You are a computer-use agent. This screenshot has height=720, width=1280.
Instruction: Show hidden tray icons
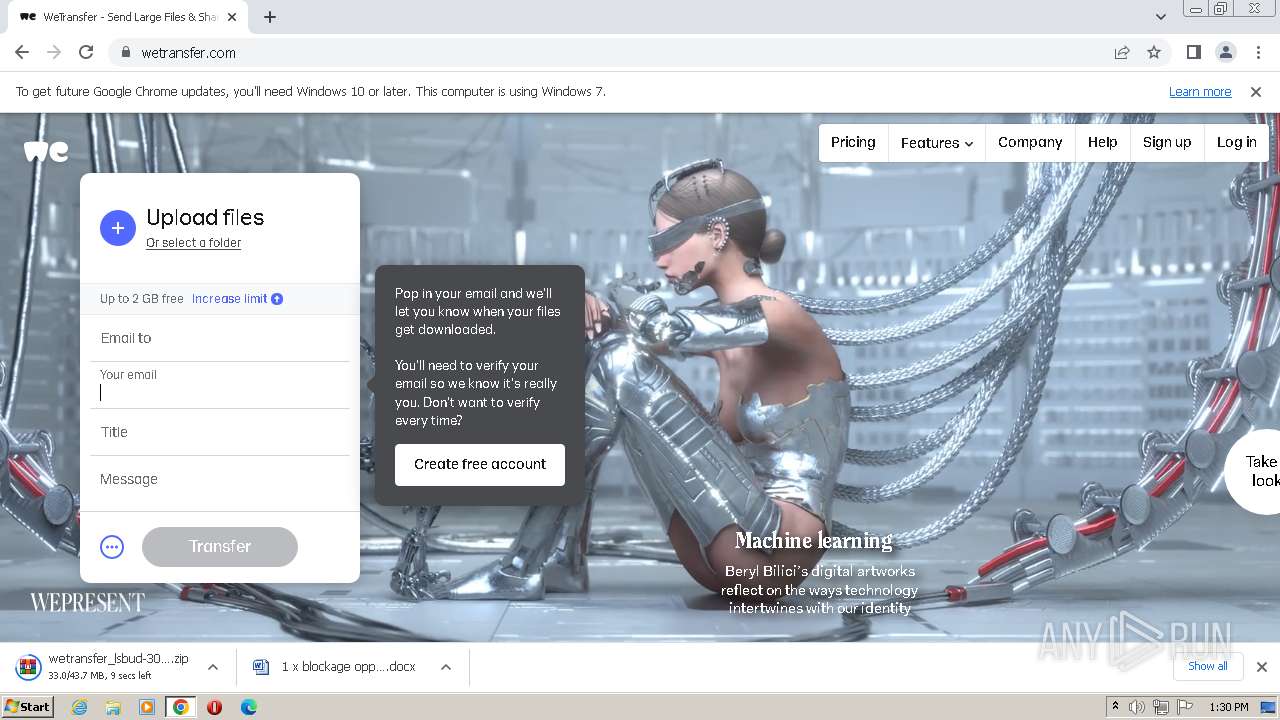pyautogui.click(x=1115, y=707)
